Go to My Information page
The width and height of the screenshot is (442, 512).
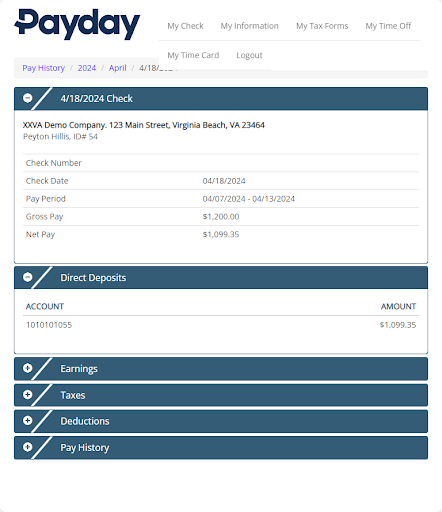coord(249,26)
